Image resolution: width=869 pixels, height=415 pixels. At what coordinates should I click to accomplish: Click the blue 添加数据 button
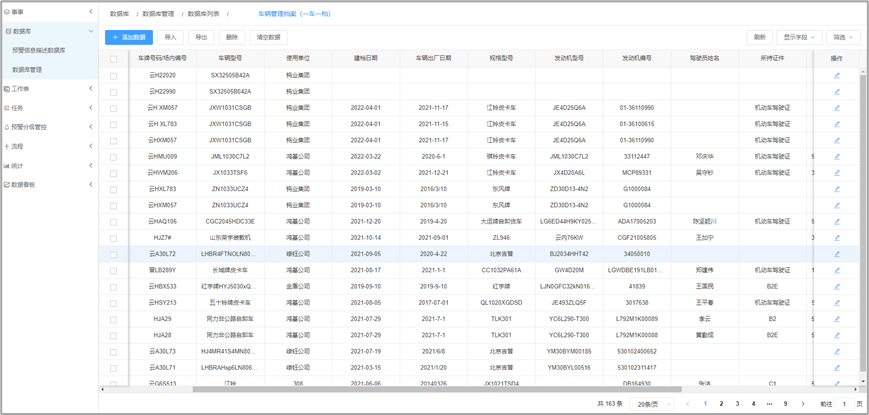(x=129, y=37)
